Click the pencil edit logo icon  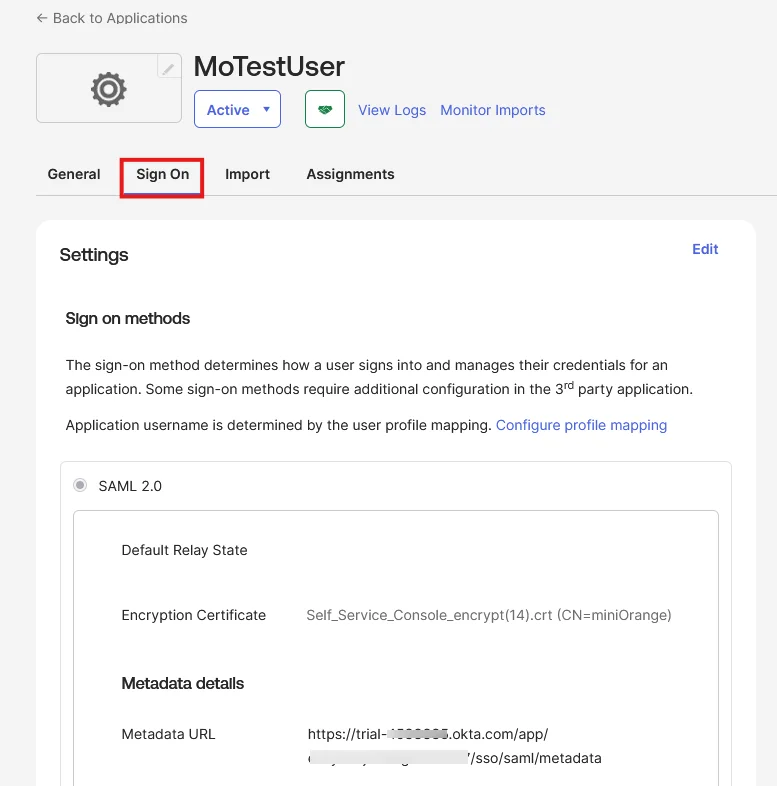point(168,67)
